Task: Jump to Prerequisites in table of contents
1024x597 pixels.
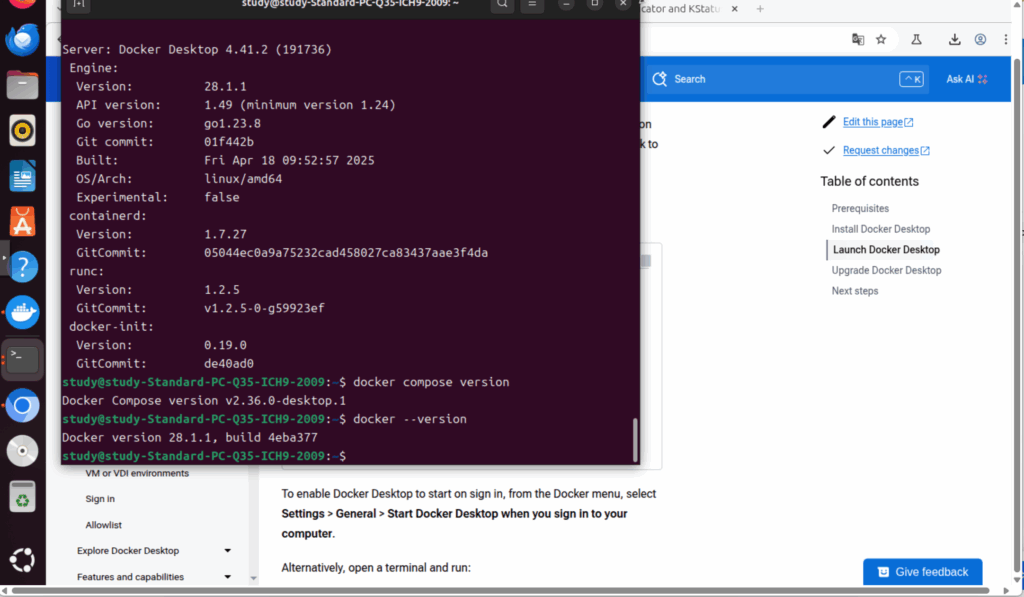Action: tap(860, 208)
